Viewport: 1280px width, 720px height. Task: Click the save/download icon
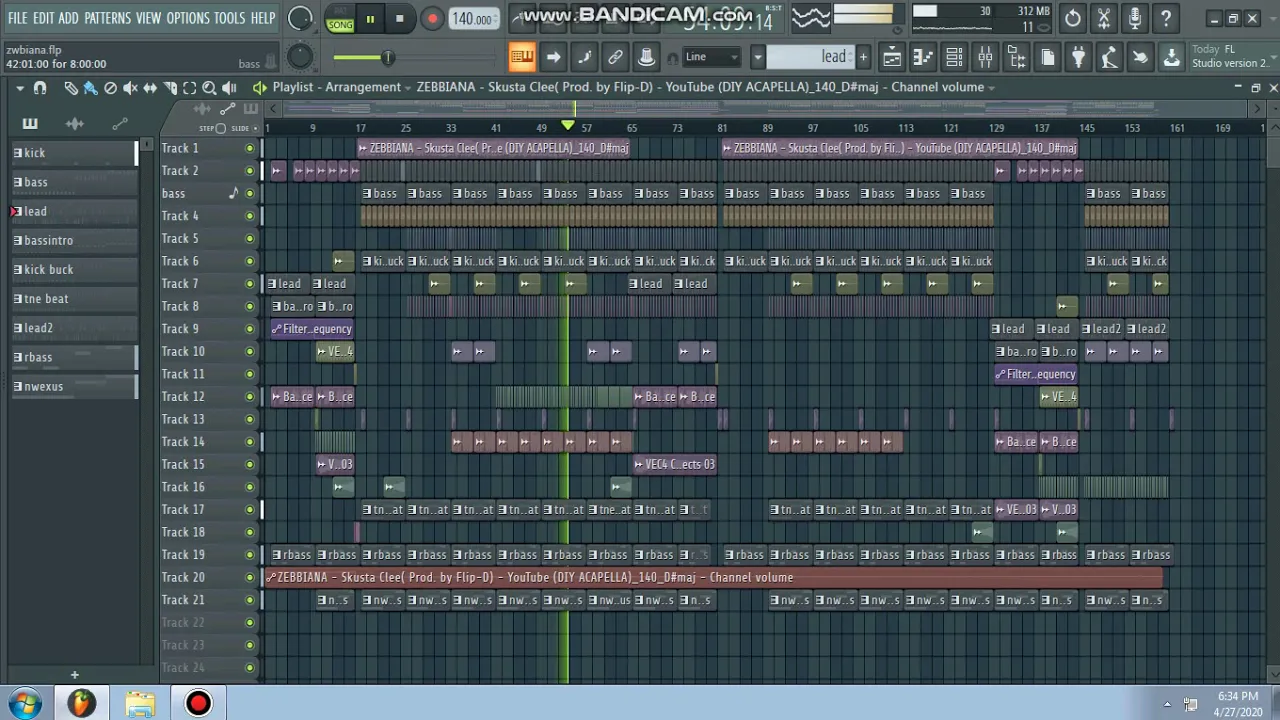point(1171,57)
